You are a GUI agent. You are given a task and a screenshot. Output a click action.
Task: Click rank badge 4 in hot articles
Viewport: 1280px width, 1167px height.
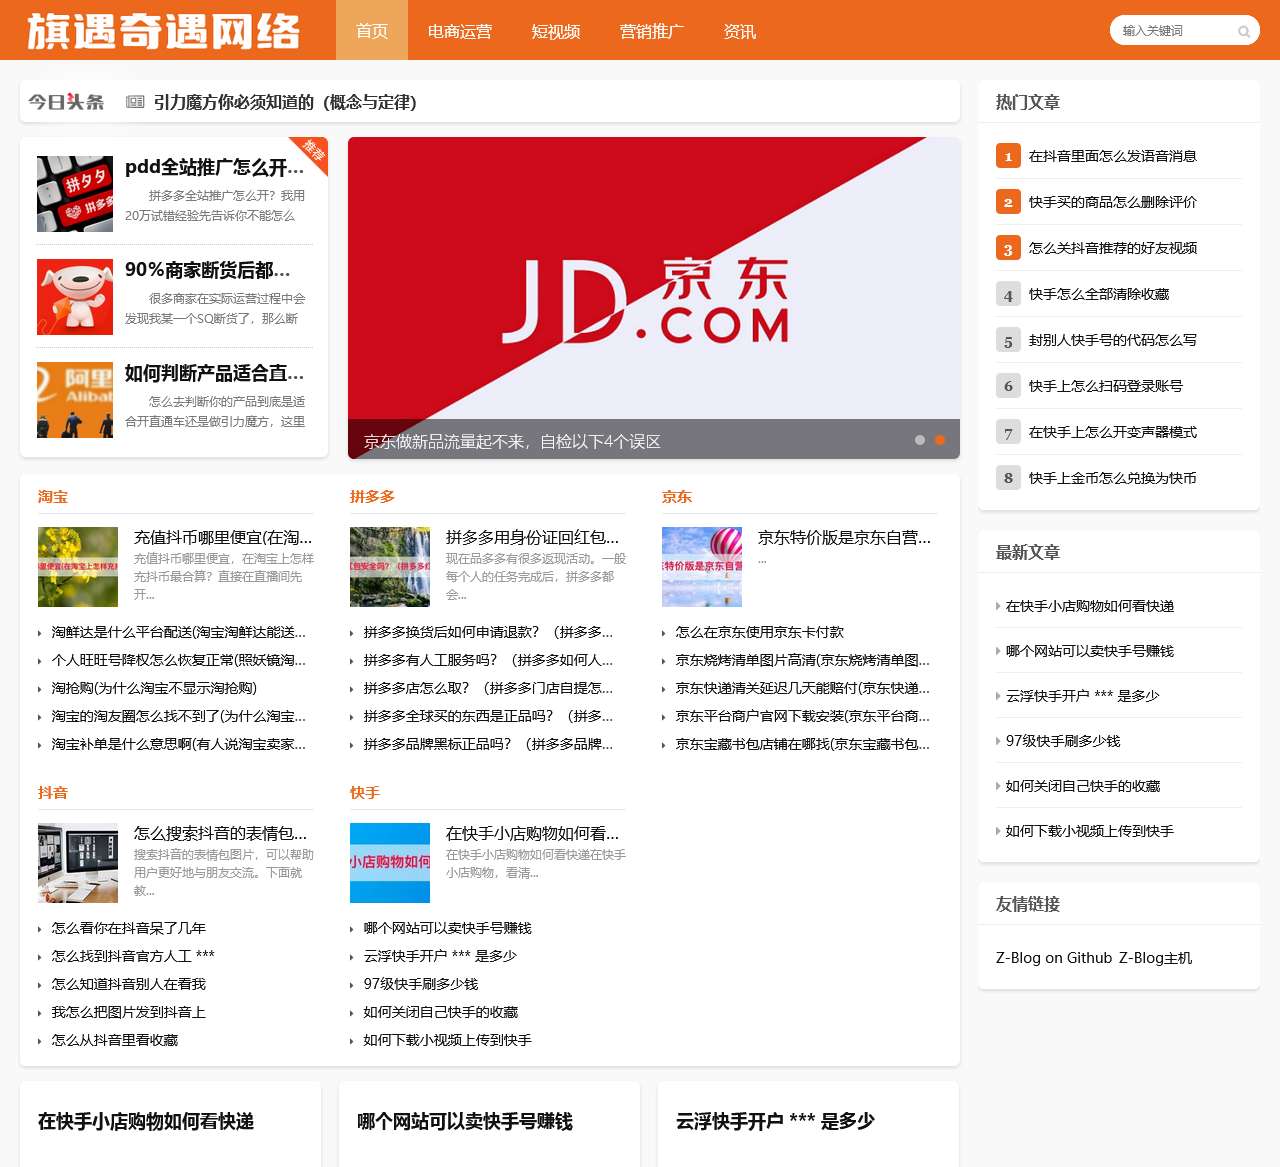[x=1008, y=294]
